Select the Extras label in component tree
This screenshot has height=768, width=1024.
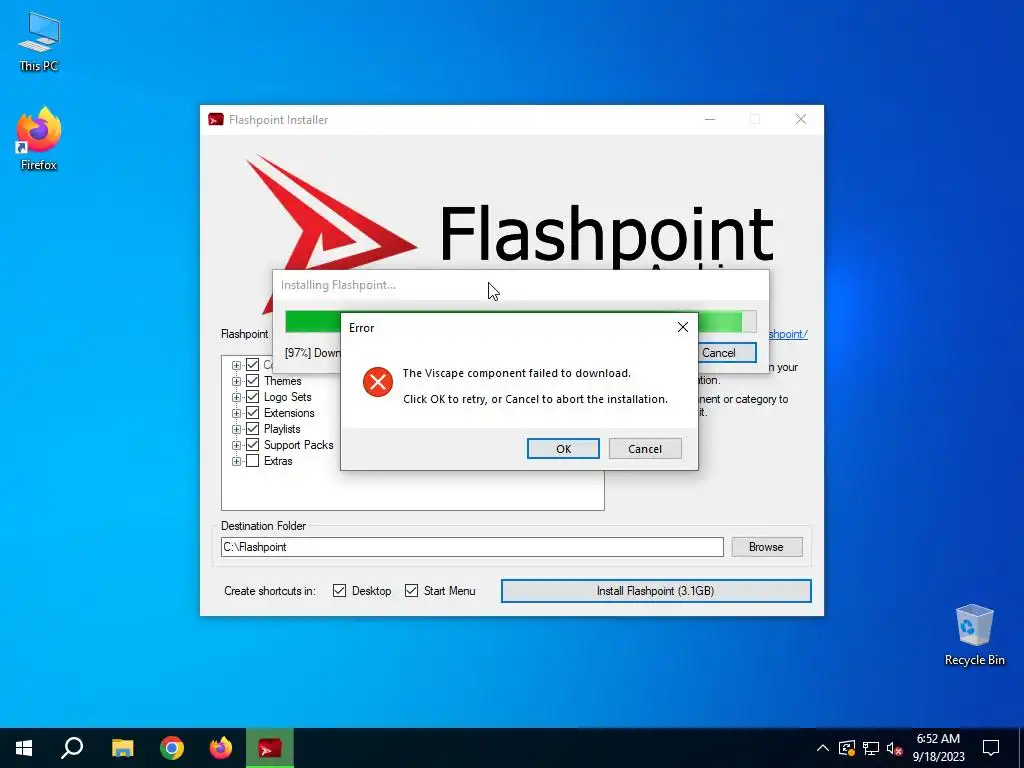pos(278,460)
